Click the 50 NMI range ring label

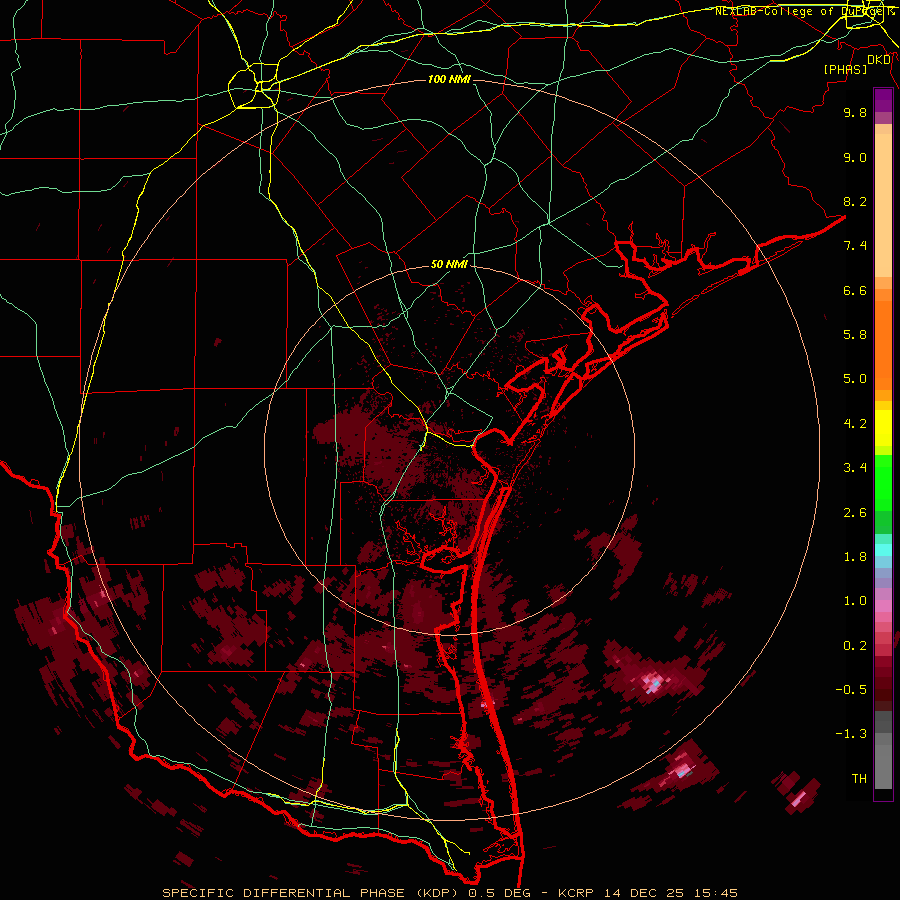pyautogui.click(x=449, y=265)
